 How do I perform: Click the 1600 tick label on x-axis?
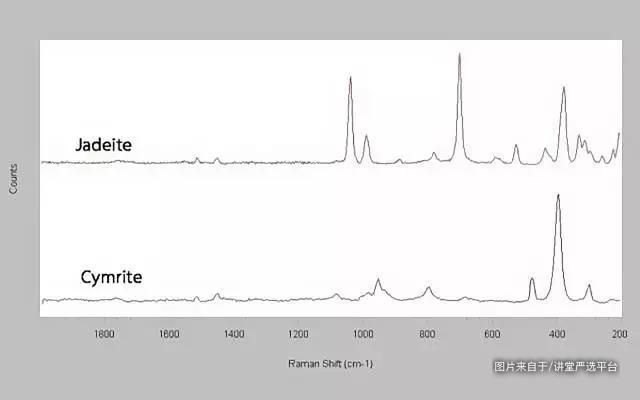coord(169,335)
